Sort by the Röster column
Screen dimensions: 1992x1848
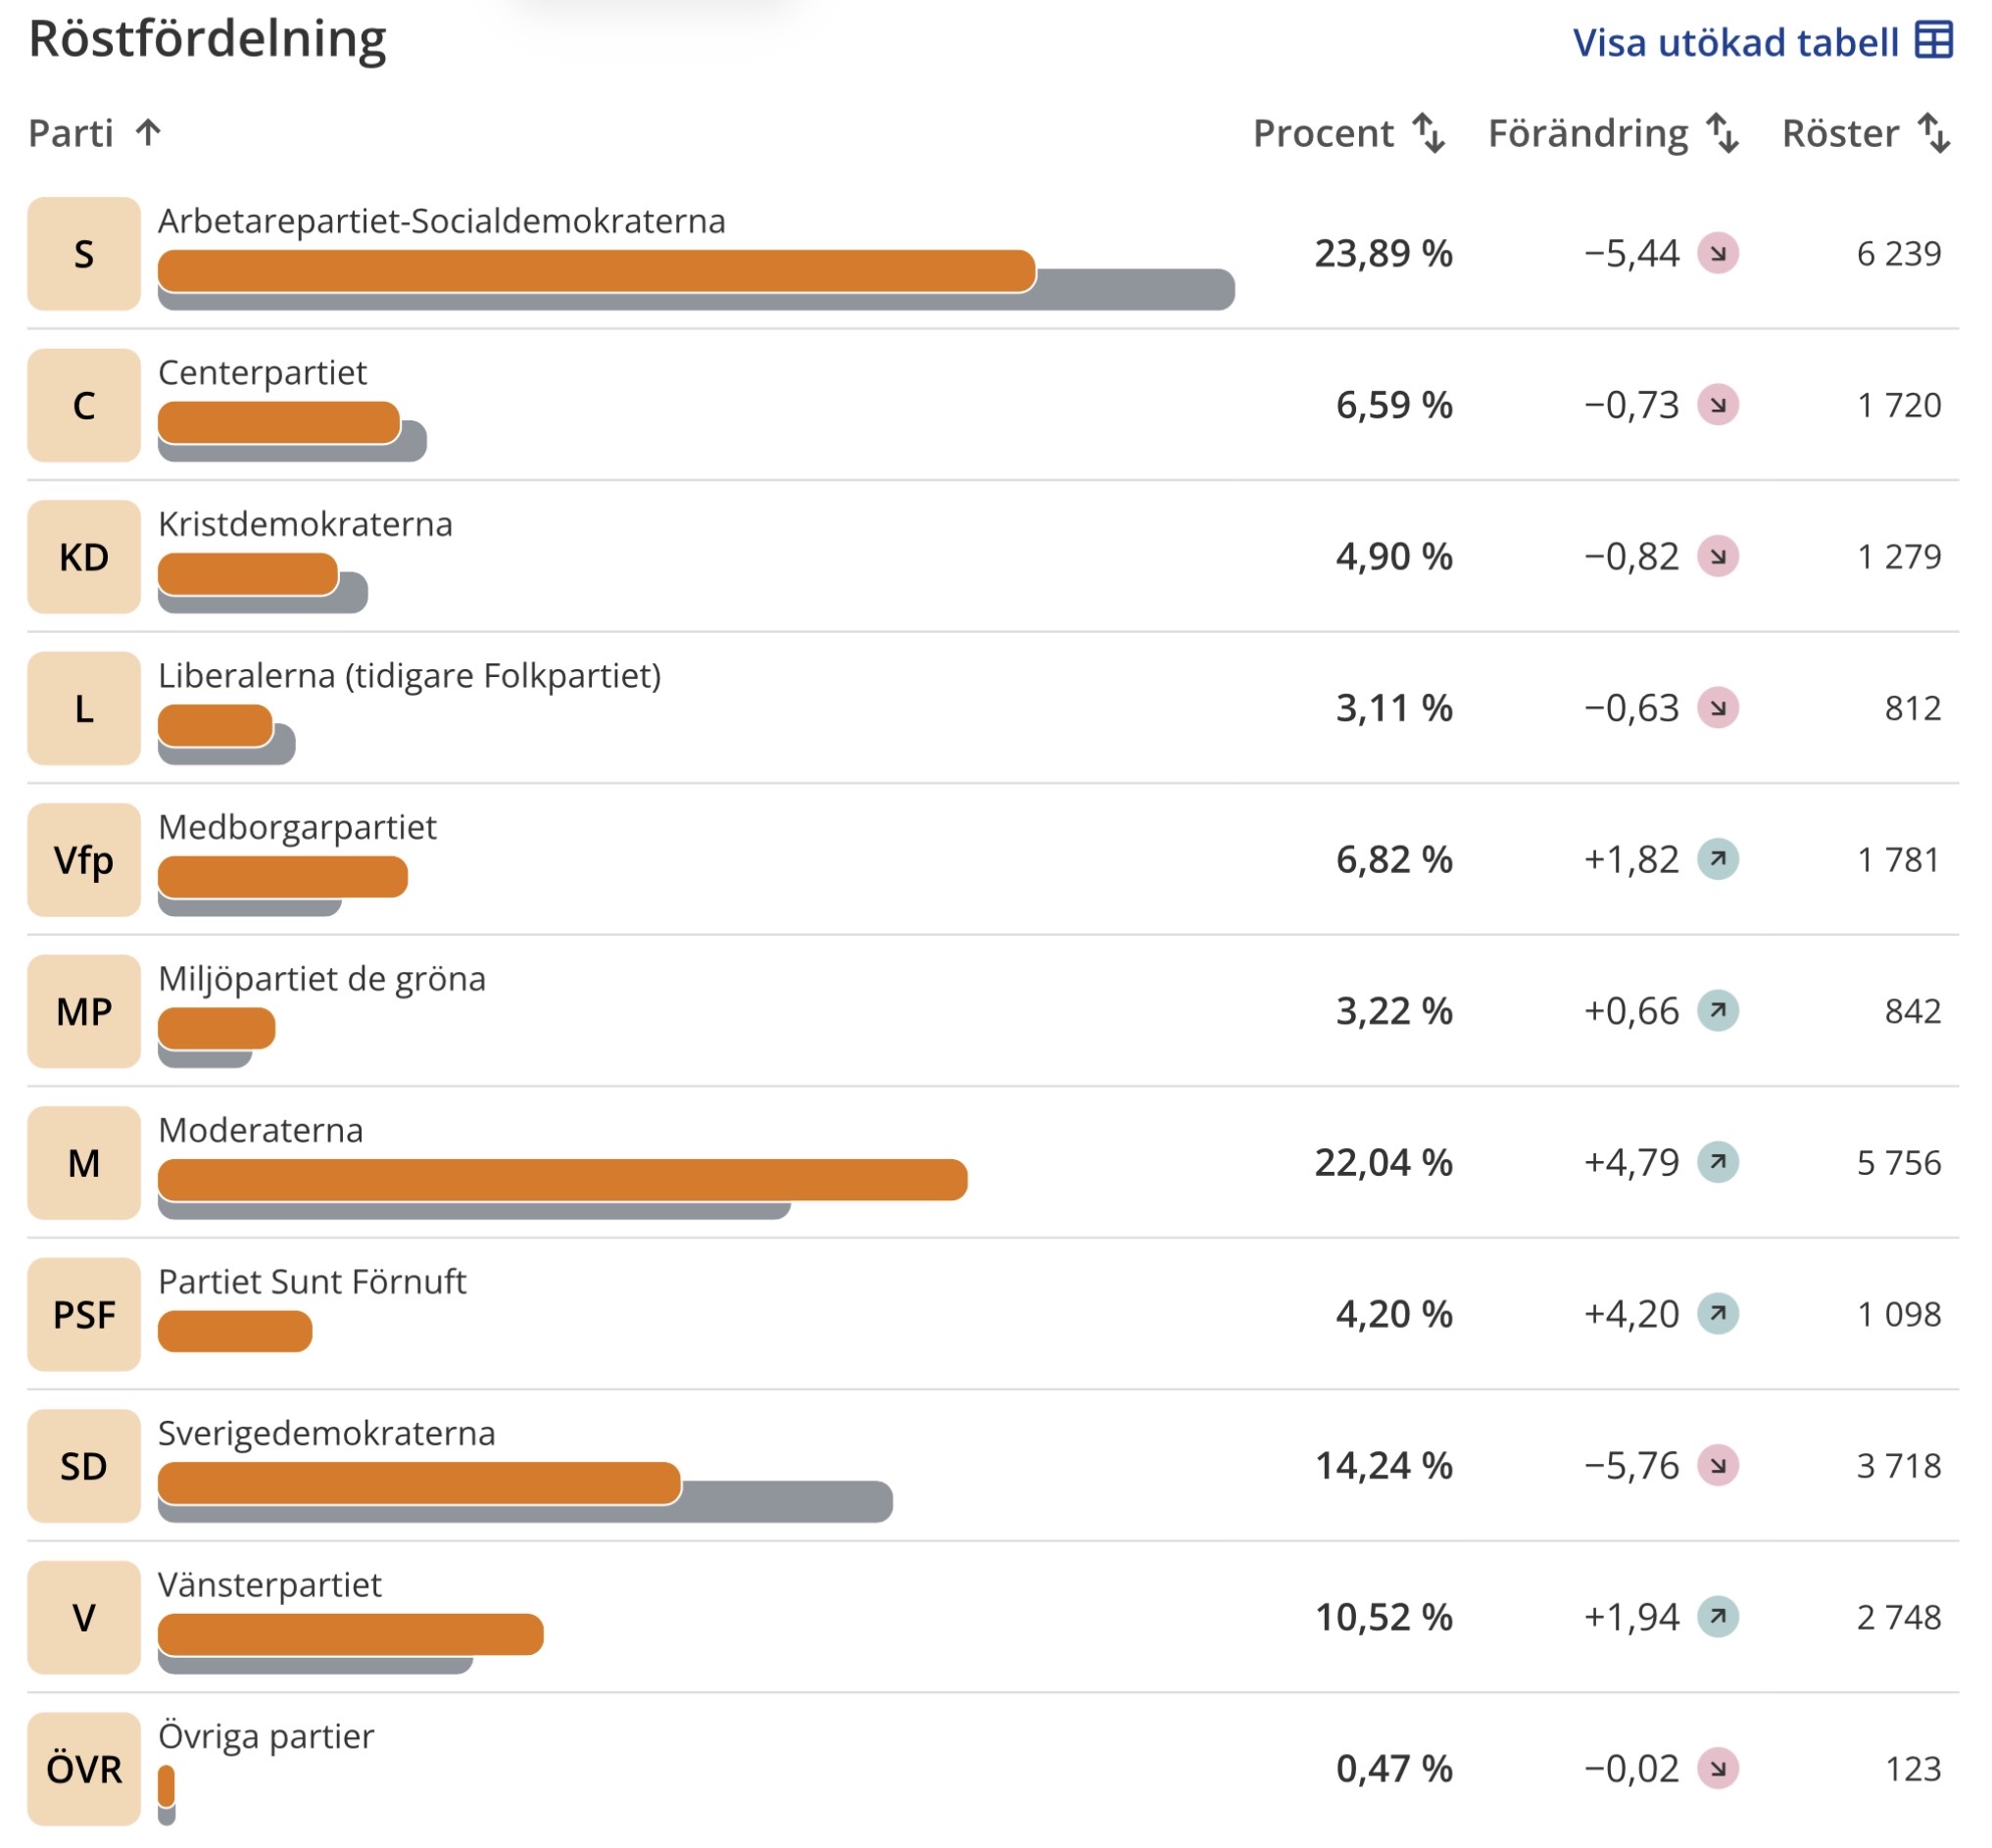(x=1865, y=133)
